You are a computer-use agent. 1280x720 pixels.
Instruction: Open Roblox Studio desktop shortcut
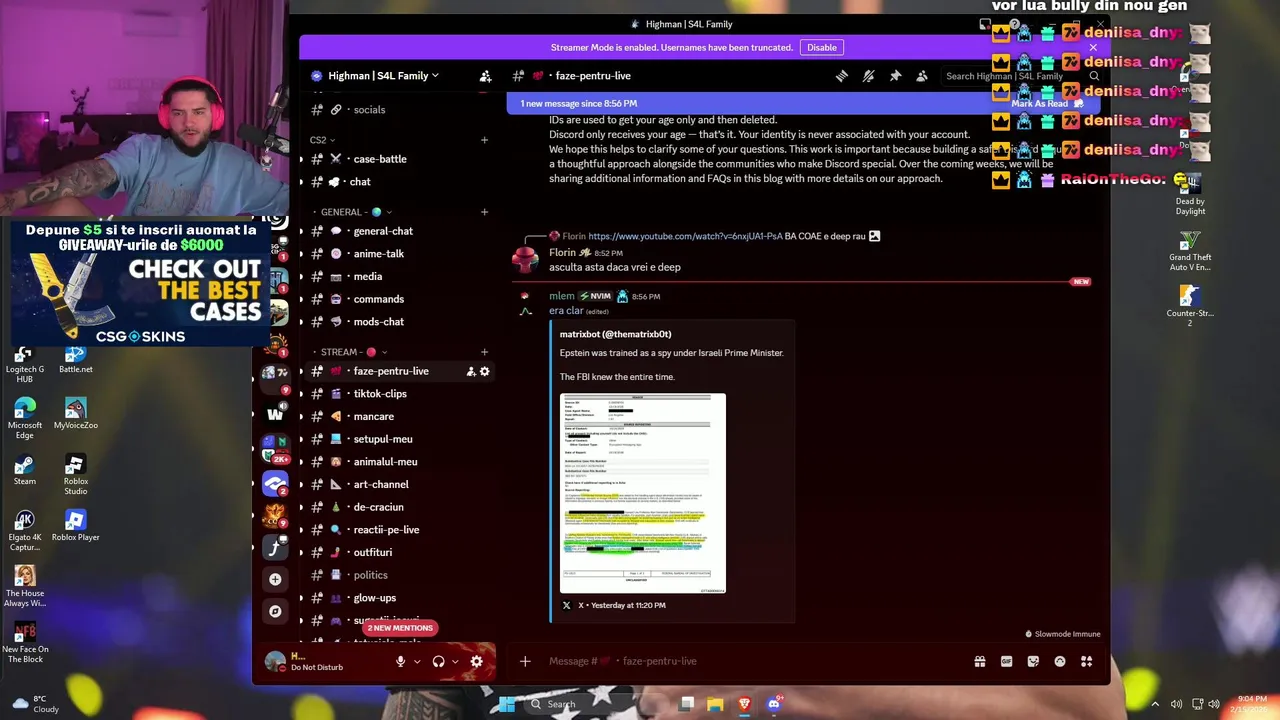(75, 475)
